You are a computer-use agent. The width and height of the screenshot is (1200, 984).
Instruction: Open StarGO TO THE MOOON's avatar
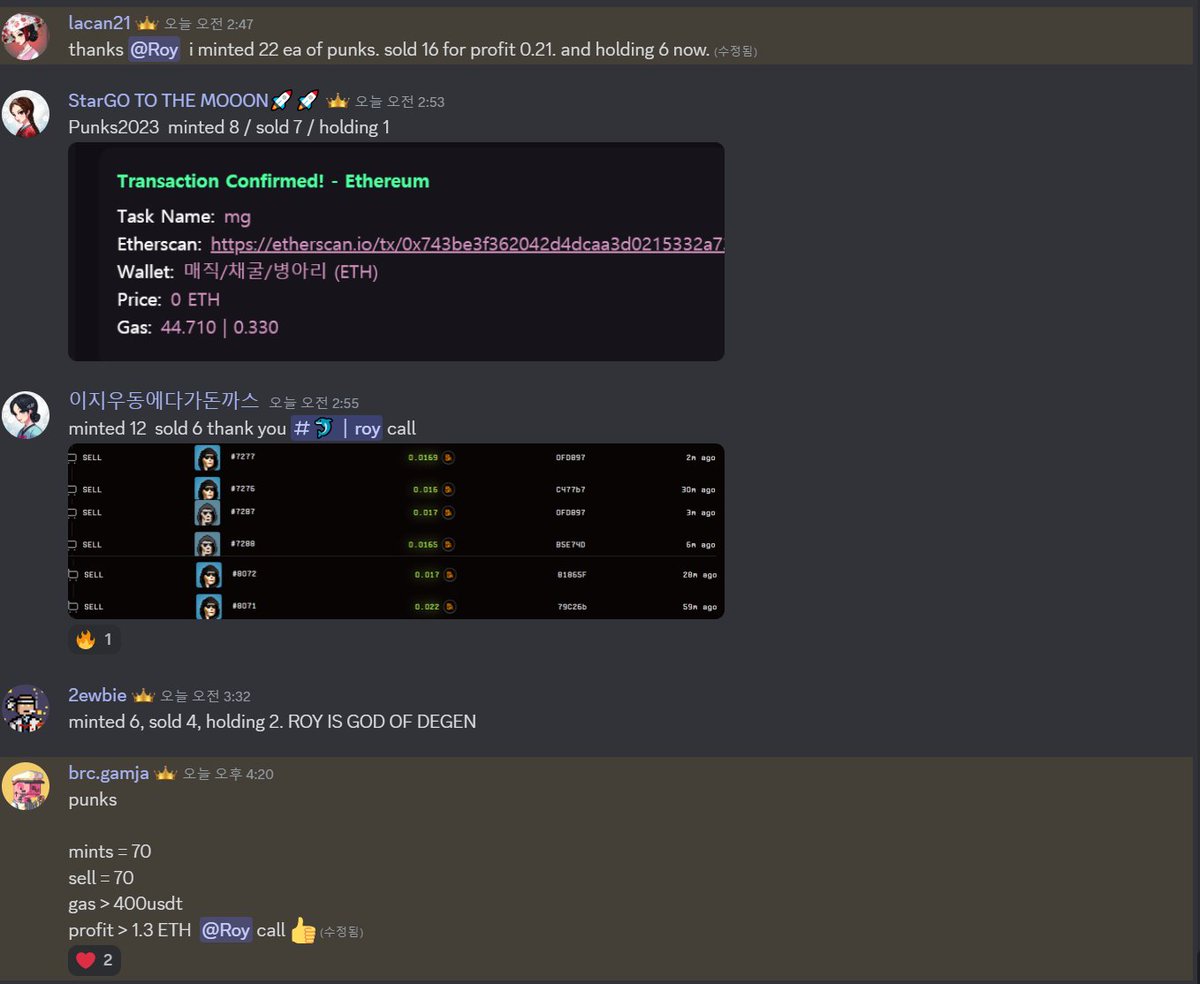pyautogui.click(x=26, y=114)
